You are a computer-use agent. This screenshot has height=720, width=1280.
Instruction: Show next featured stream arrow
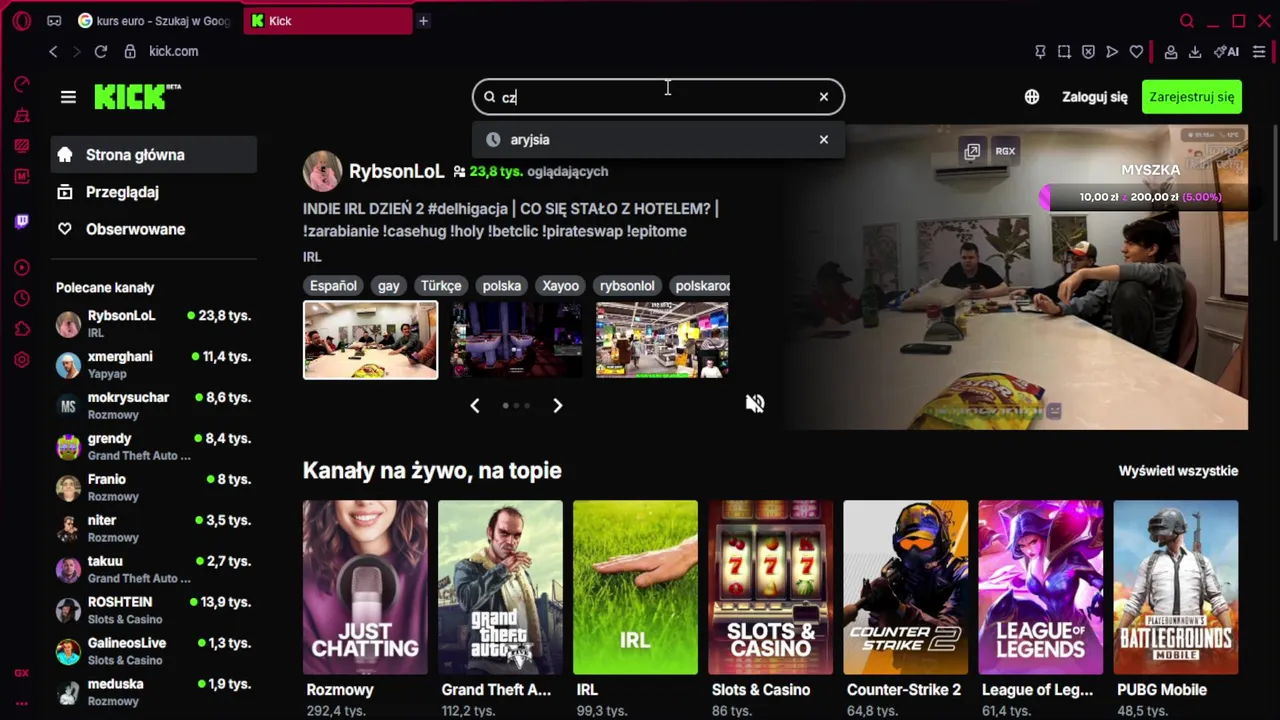pos(558,405)
